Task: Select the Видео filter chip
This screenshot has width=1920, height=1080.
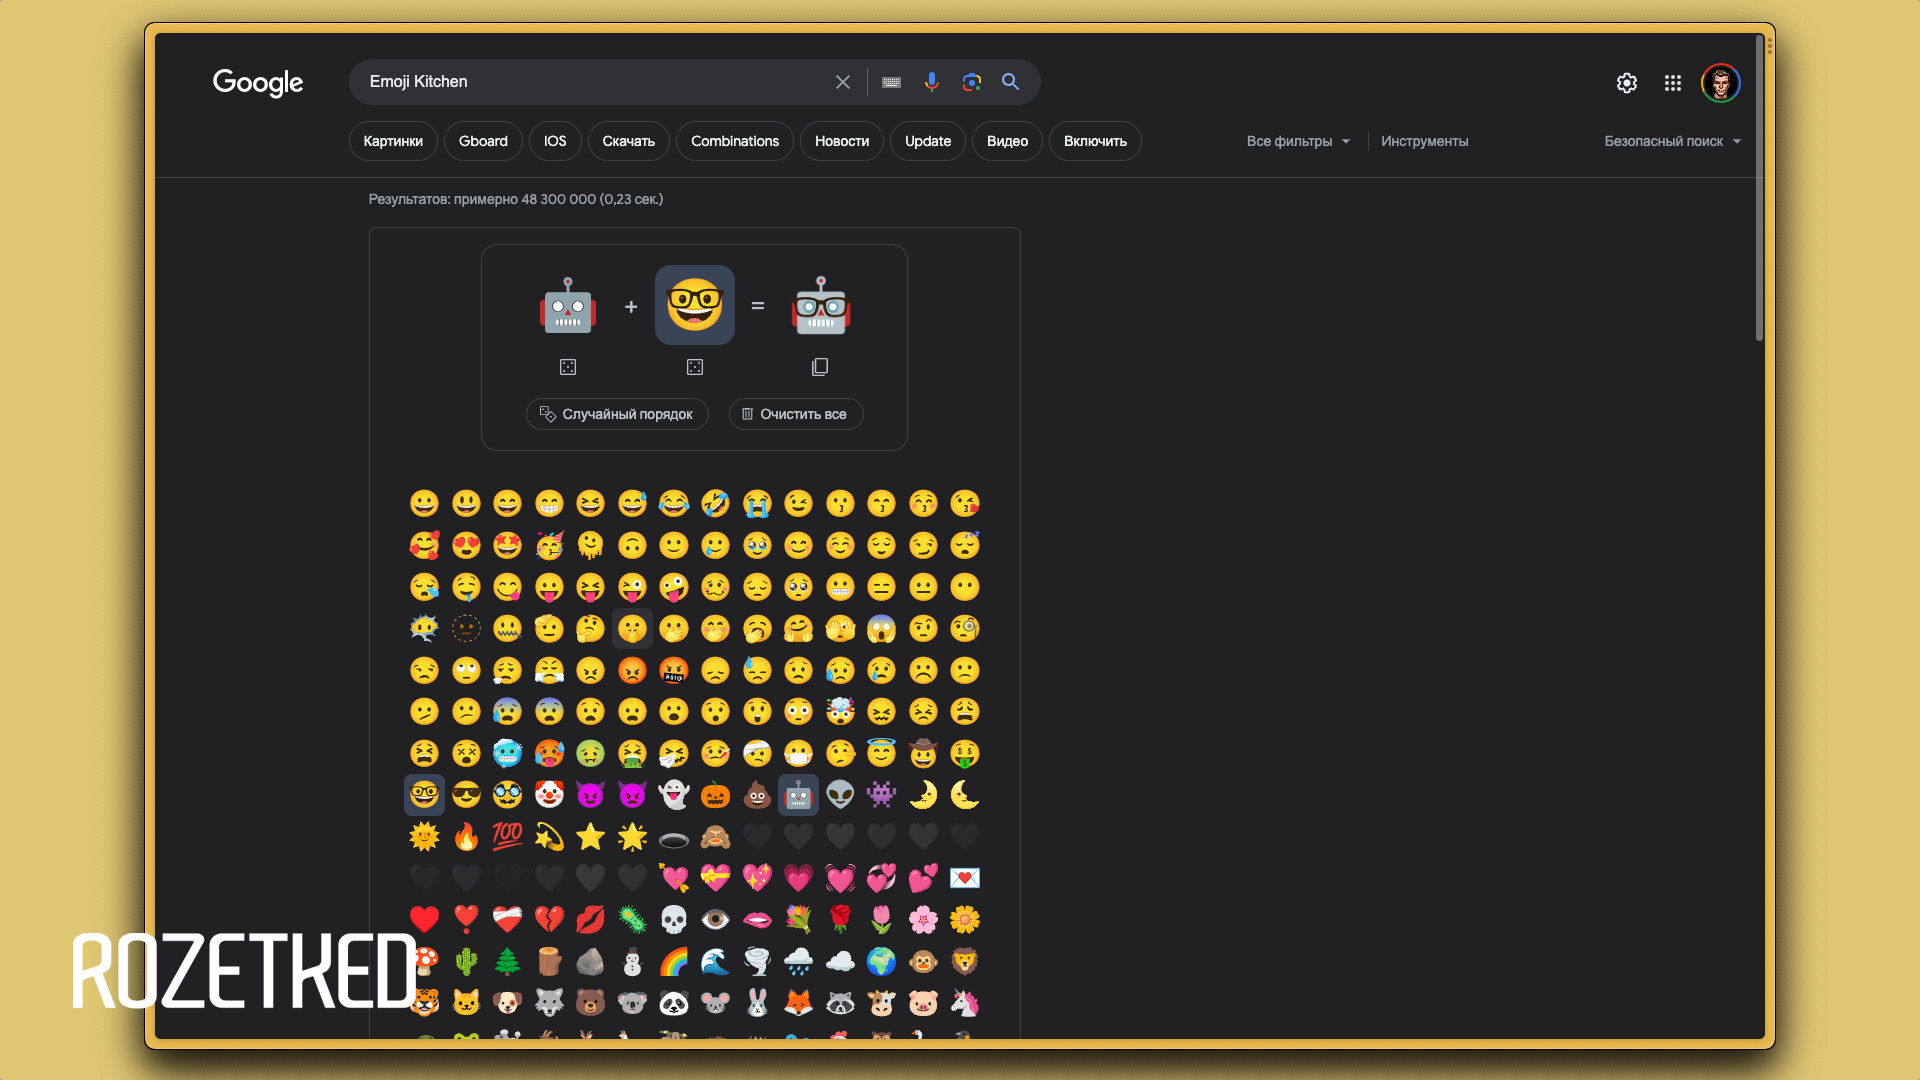Action: coord(1007,141)
